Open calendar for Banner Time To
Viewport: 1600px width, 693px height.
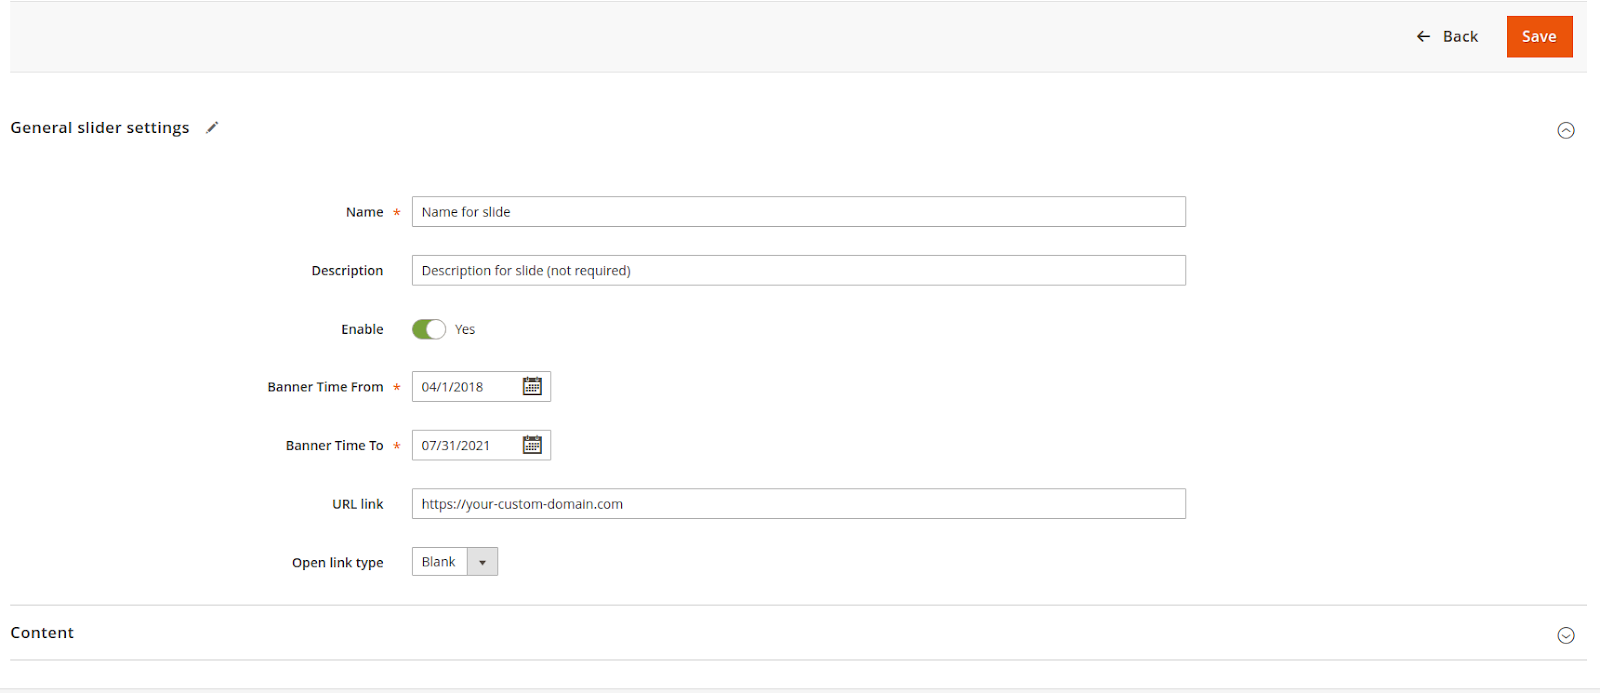click(532, 445)
